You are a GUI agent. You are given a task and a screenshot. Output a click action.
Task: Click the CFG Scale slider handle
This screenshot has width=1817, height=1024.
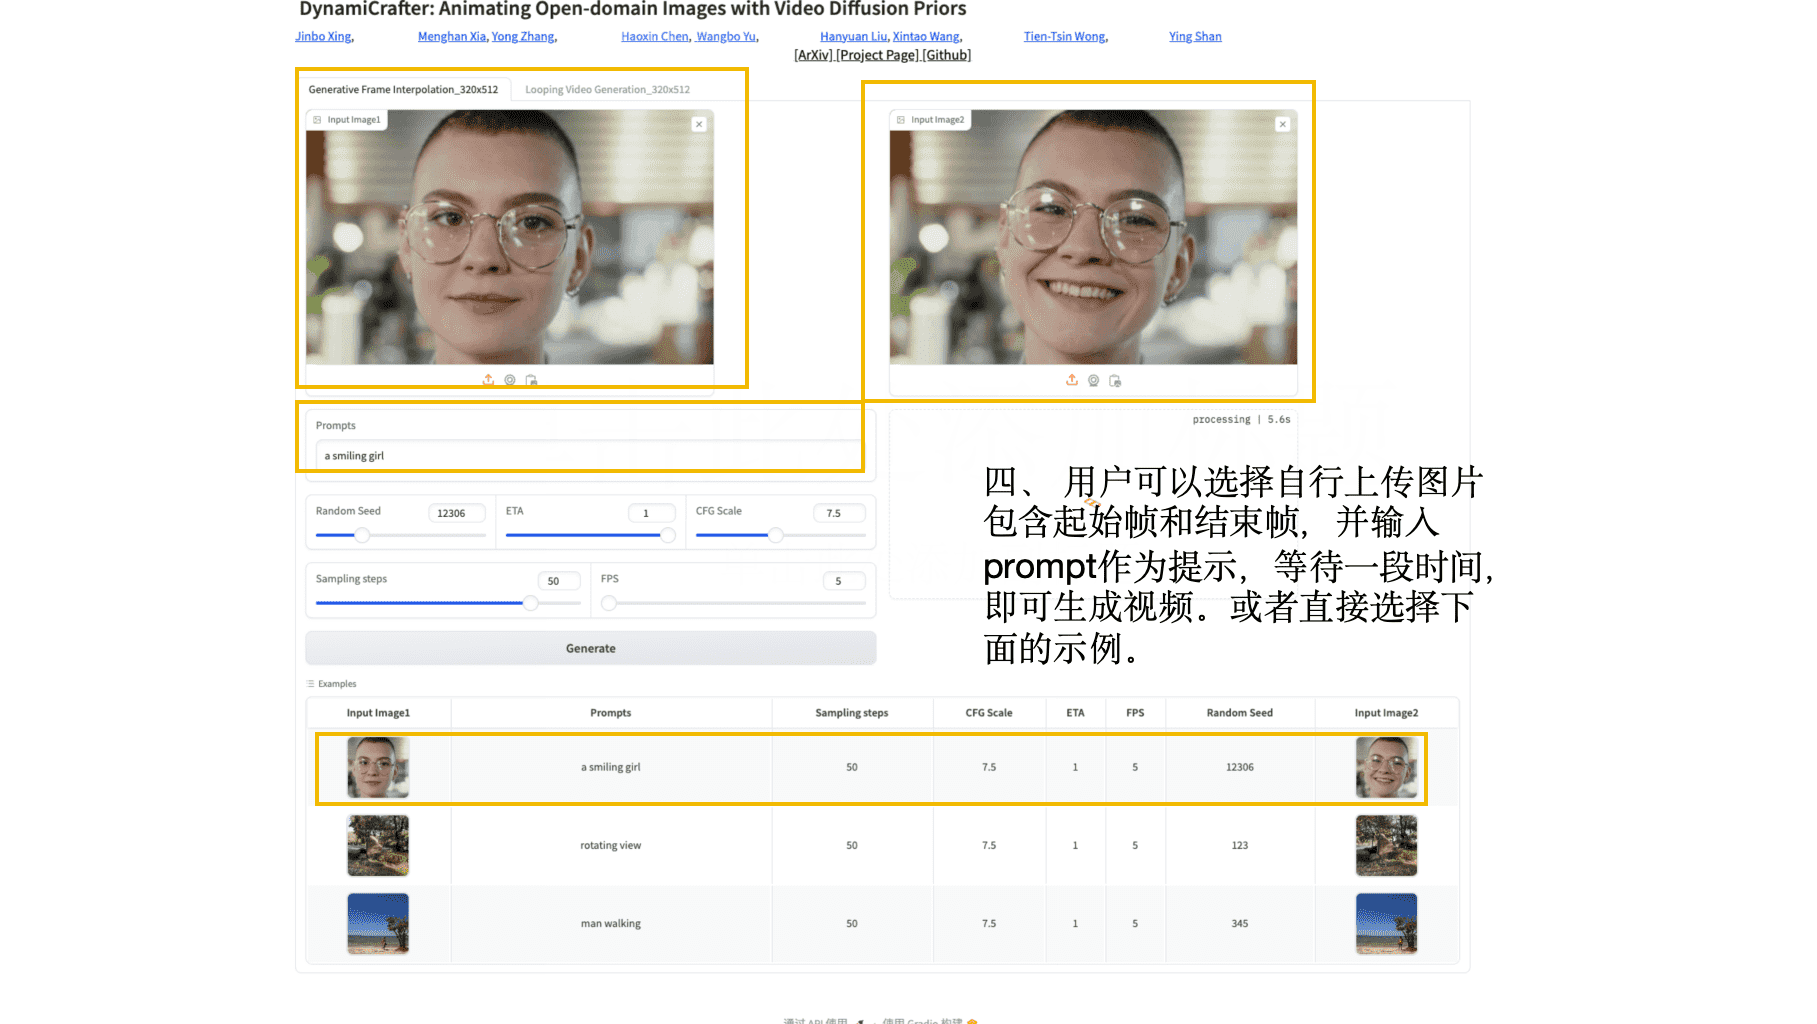[775, 535]
